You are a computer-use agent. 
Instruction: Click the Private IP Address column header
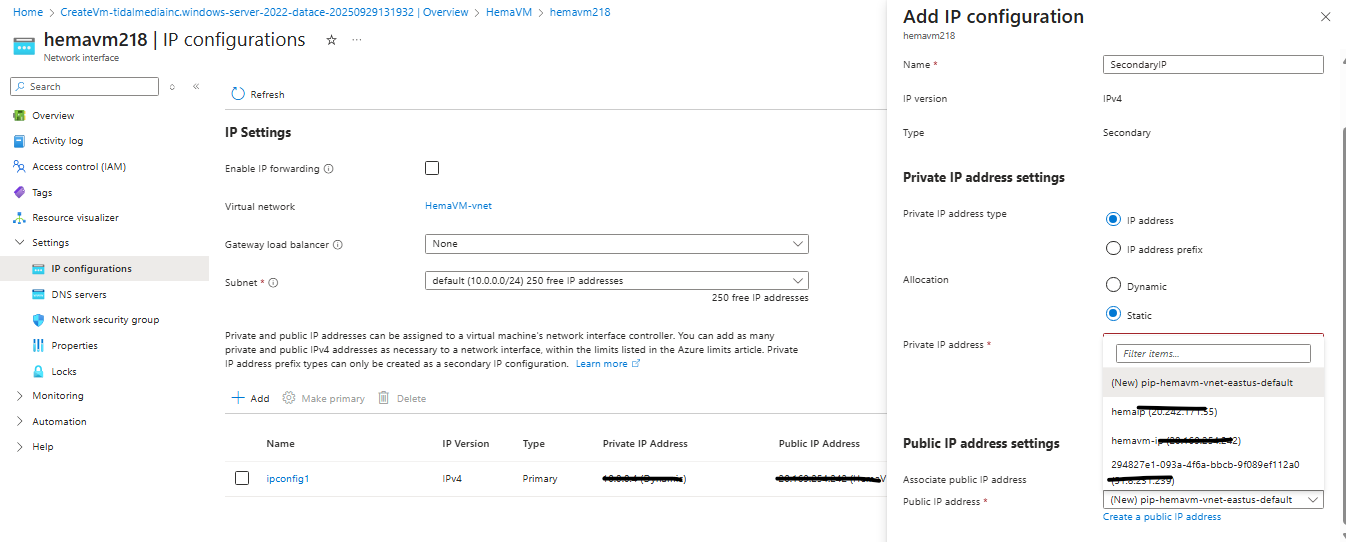(645, 443)
